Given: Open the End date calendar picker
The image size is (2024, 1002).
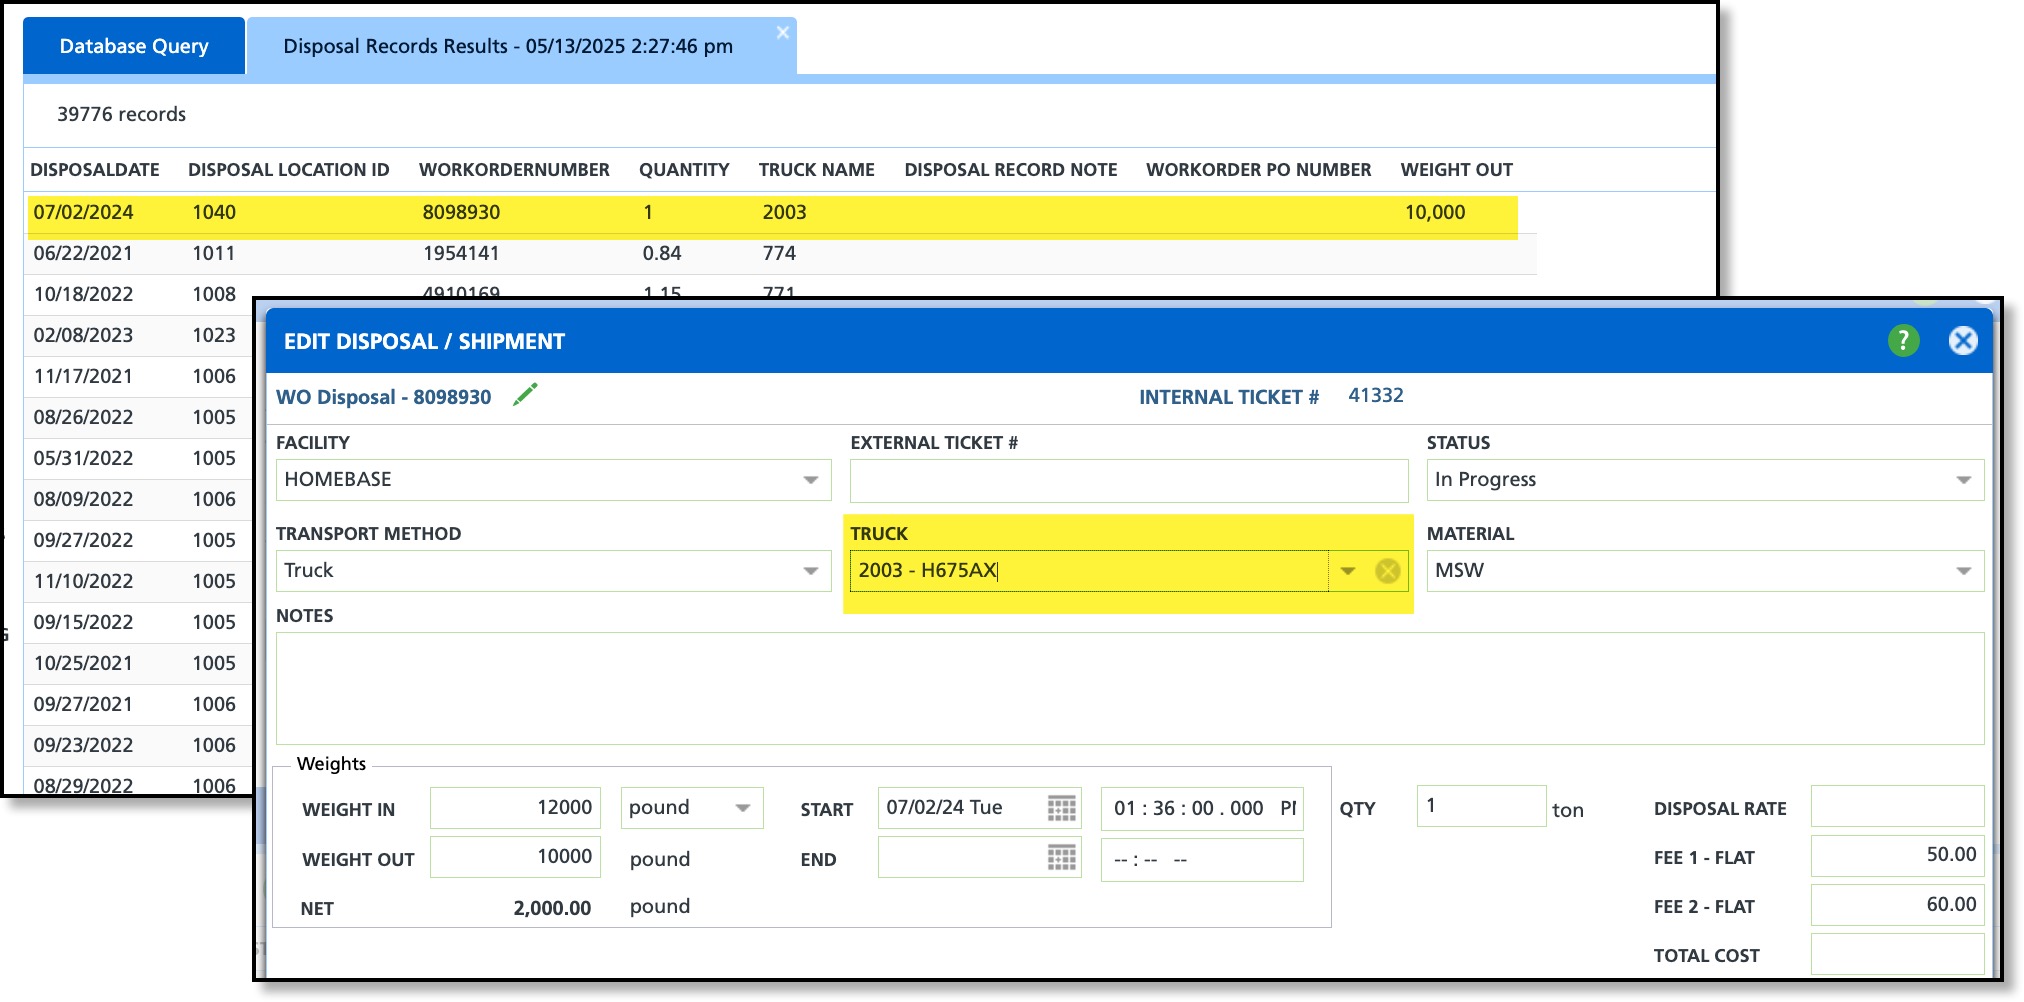Looking at the screenshot, I should pos(1061,858).
